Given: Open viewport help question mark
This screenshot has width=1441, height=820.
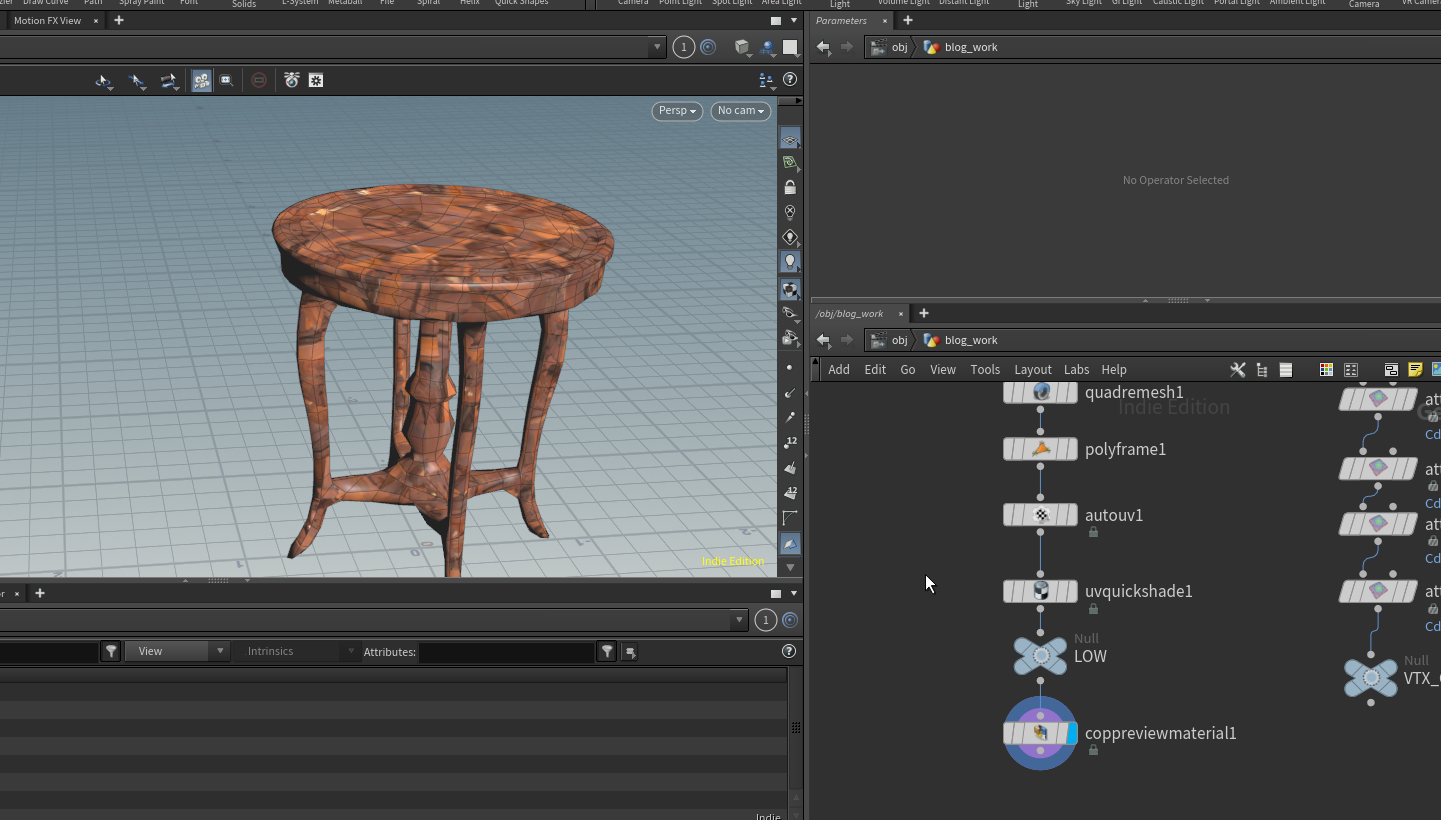Looking at the screenshot, I should click(790, 80).
